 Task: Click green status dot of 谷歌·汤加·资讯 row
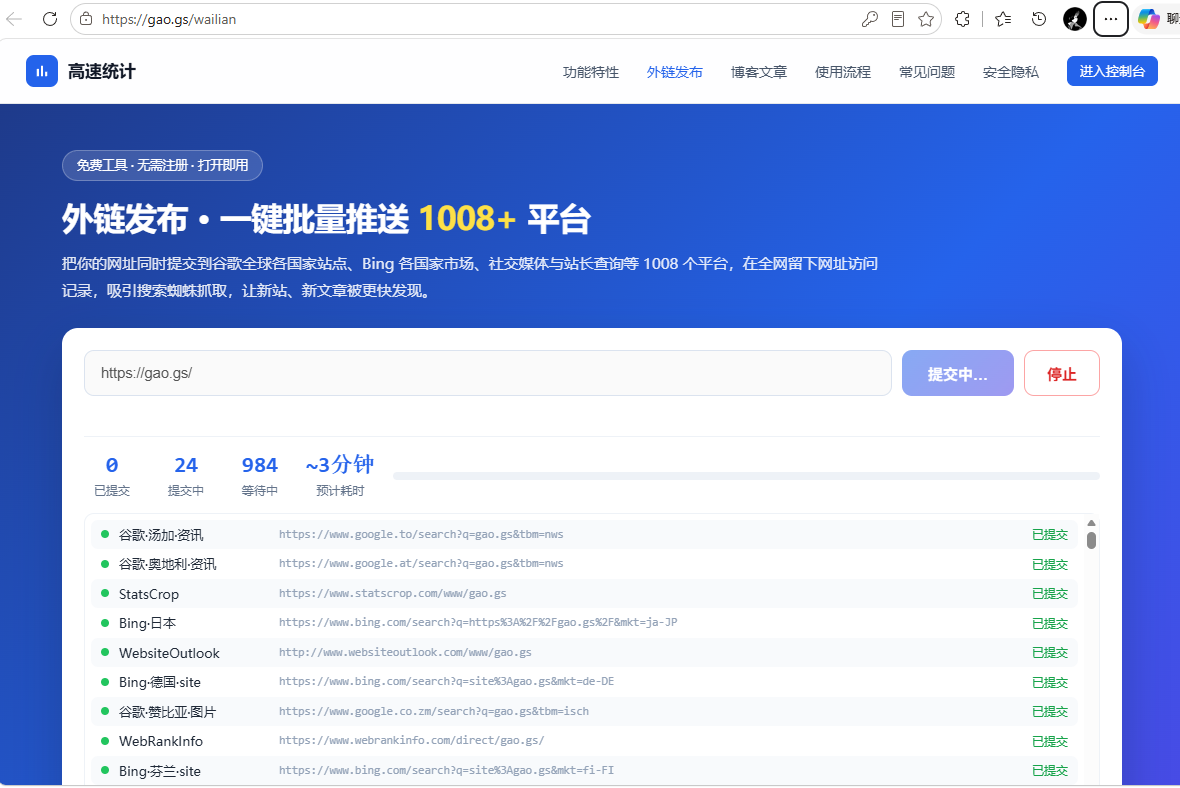(105, 534)
